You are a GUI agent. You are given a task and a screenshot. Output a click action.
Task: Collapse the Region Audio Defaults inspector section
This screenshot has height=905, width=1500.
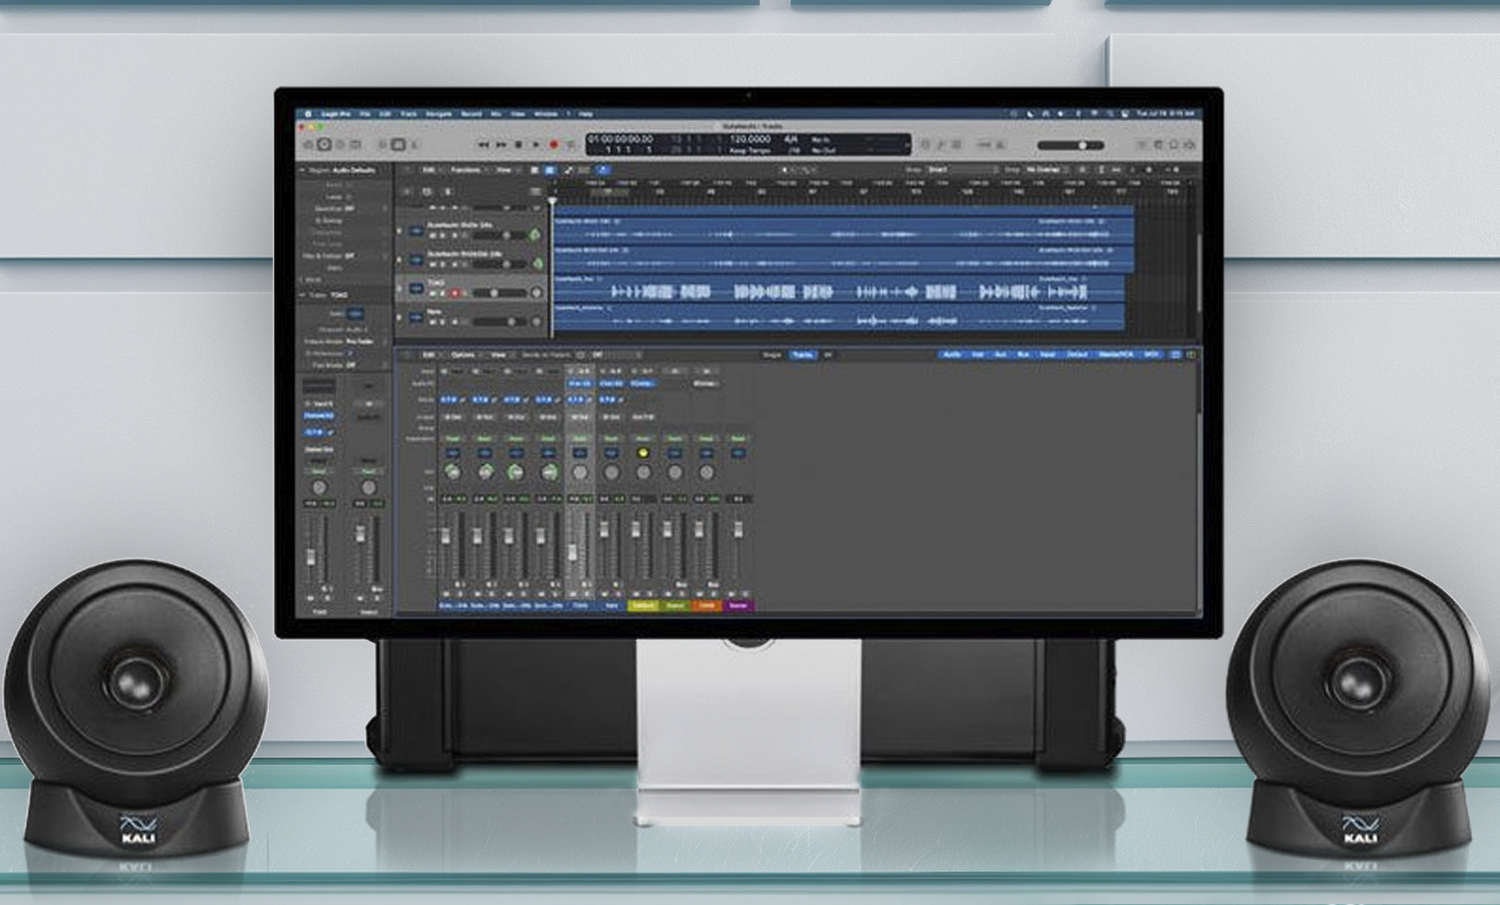pyautogui.click(x=303, y=170)
